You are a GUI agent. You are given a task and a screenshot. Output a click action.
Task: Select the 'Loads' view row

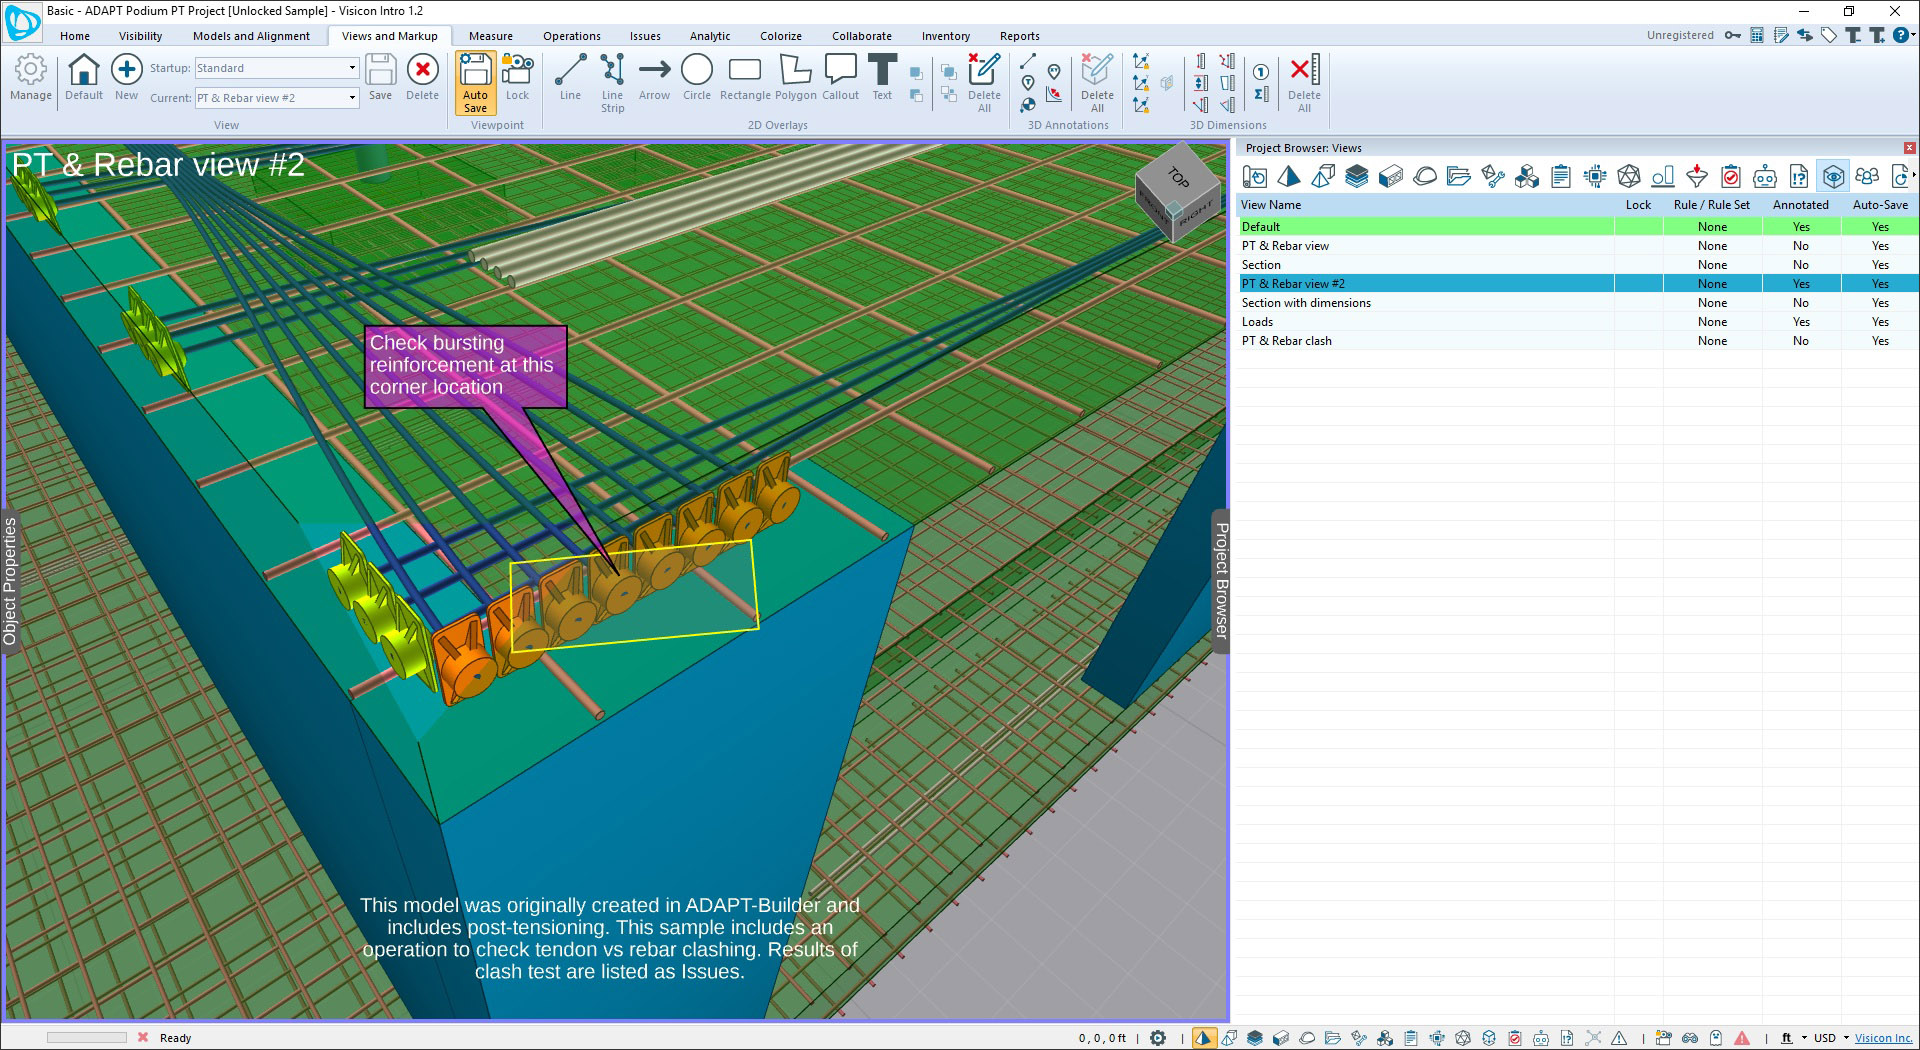click(1577, 322)
